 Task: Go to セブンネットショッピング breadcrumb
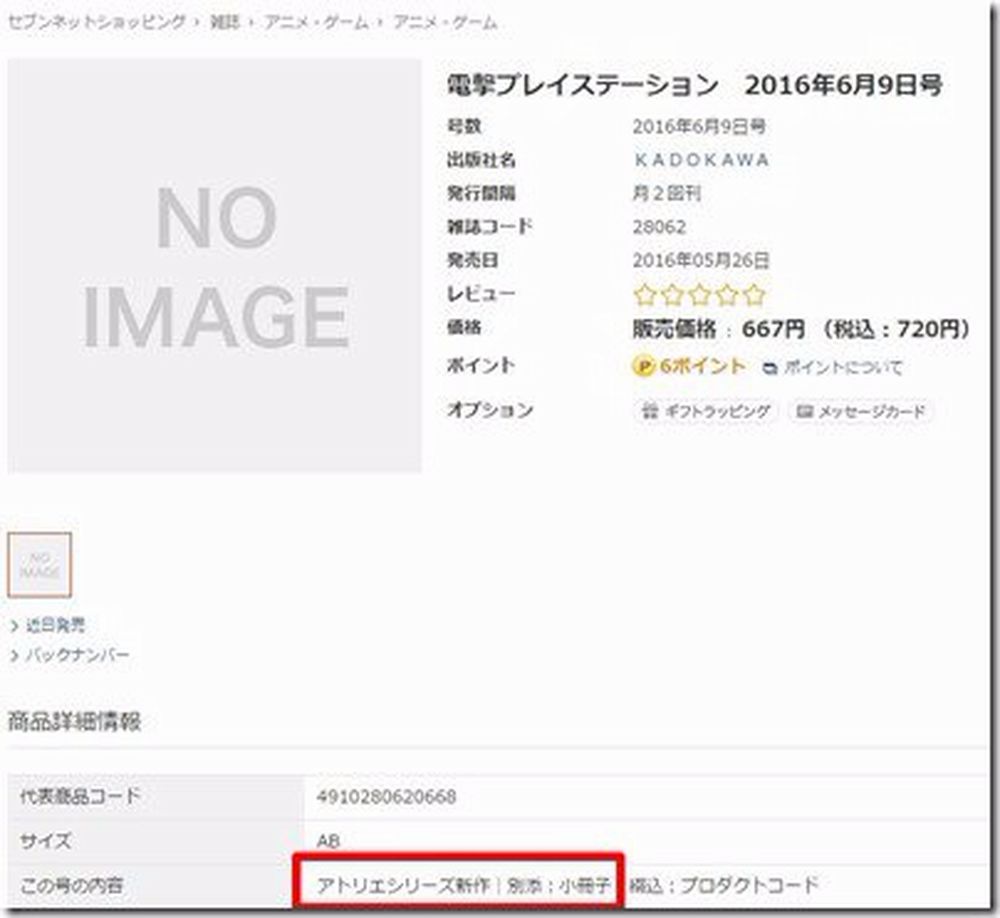[96, 22]
